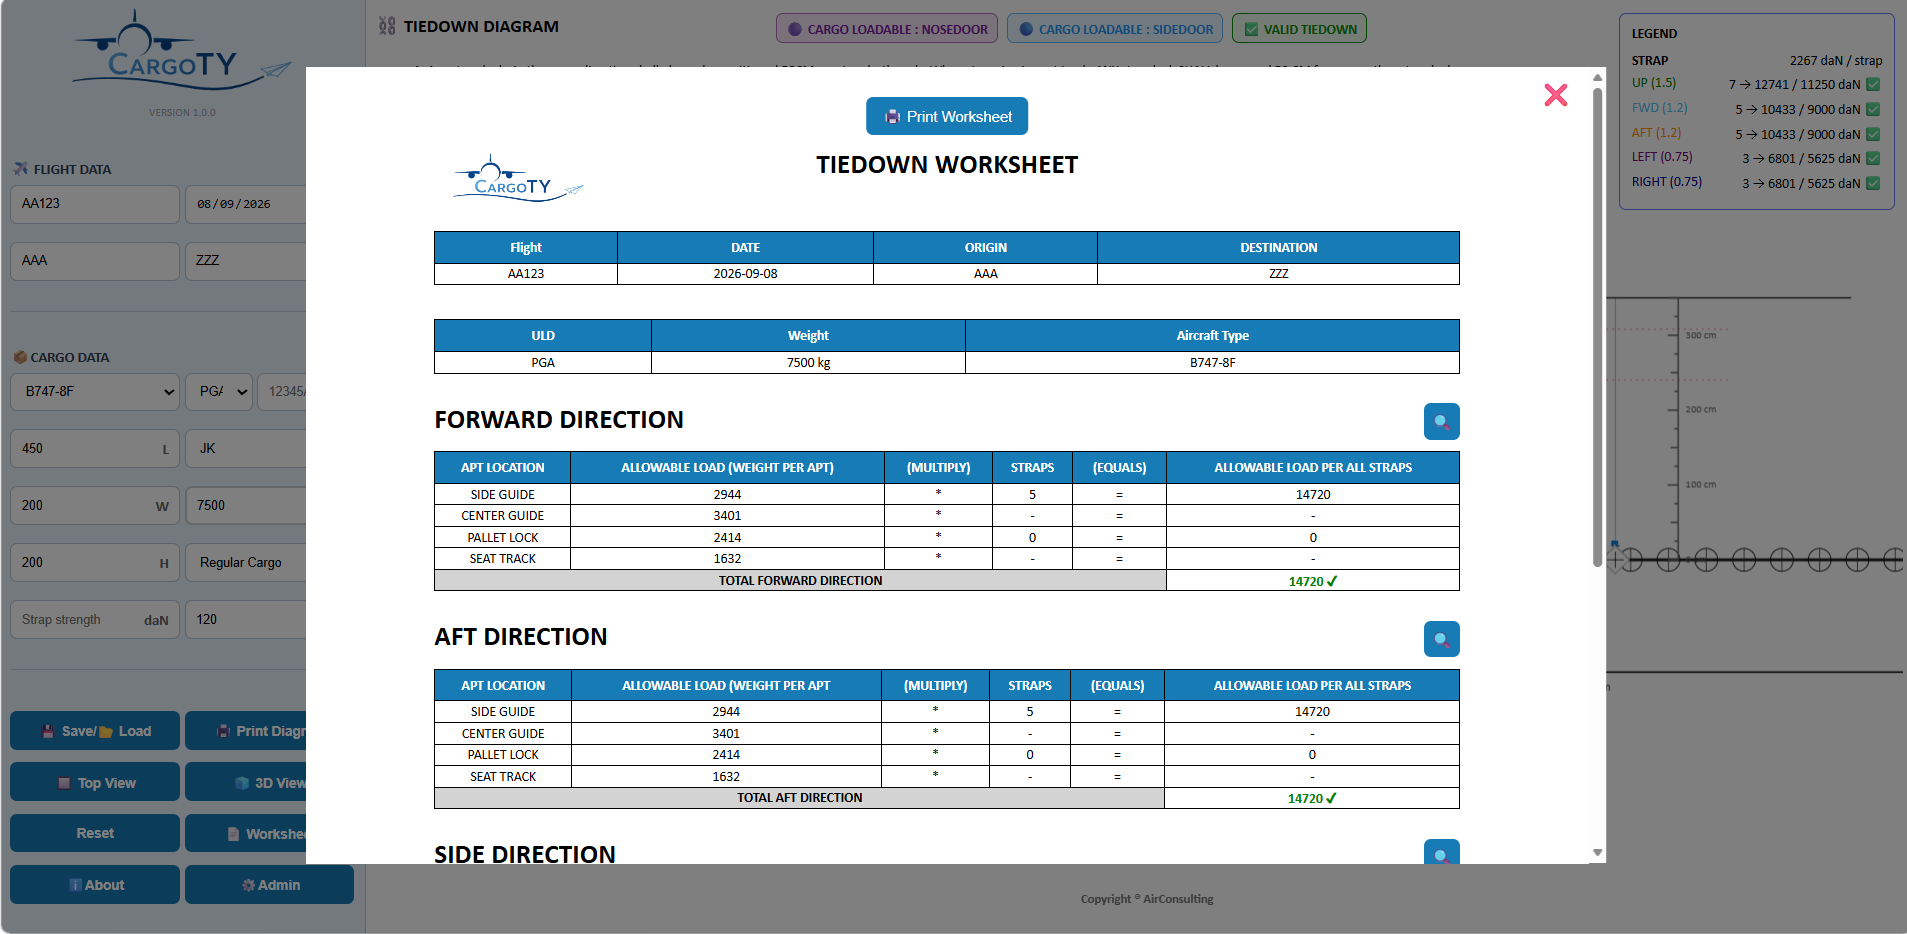Open the Admin panel

tap(270, 885)
